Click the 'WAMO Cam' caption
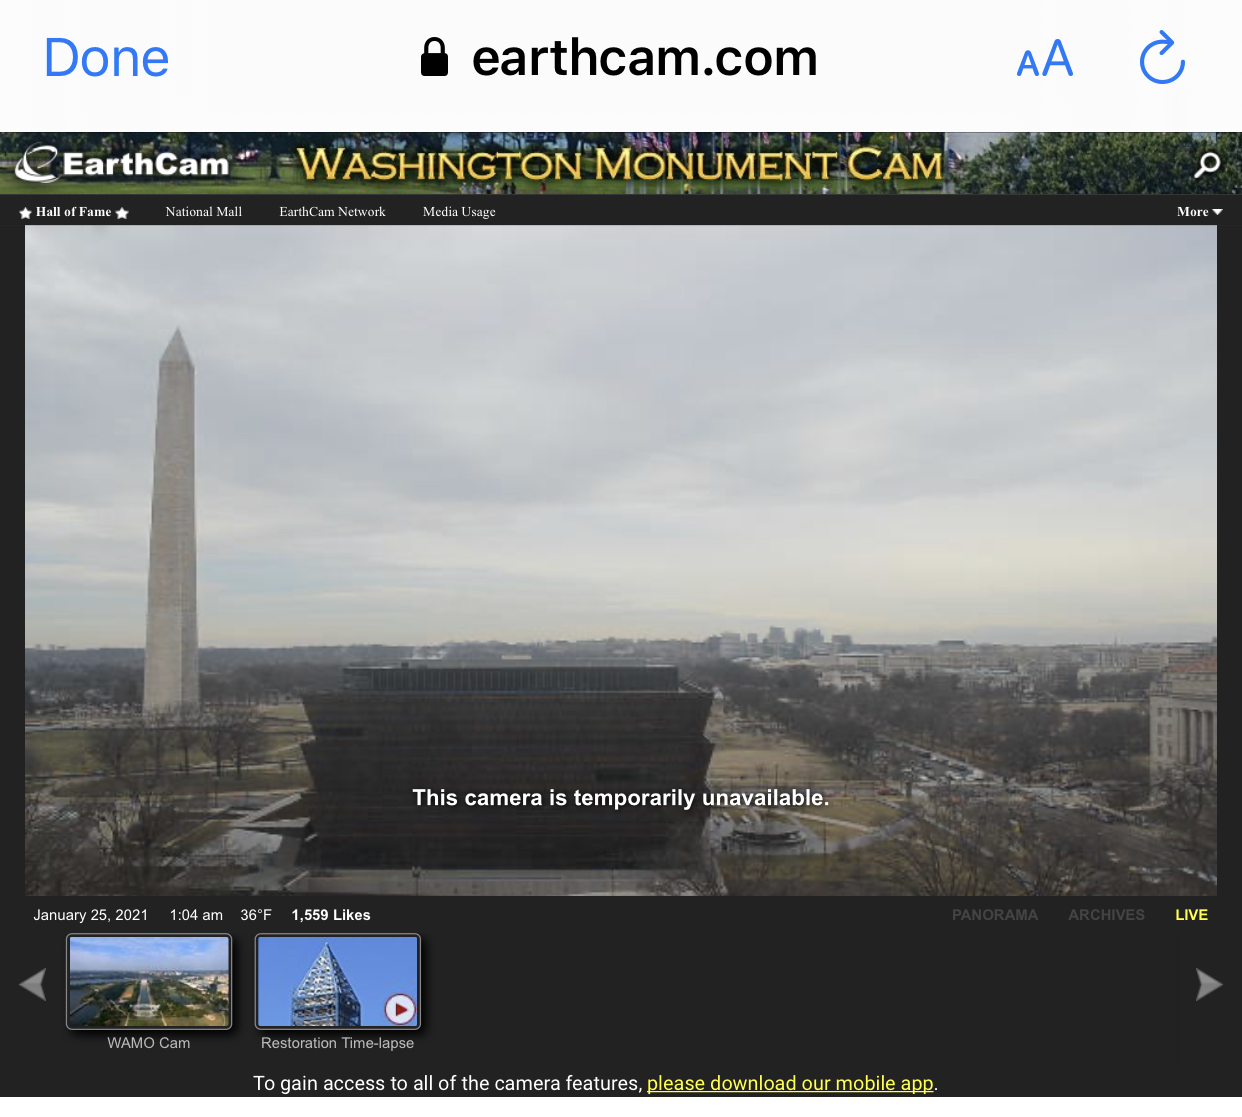The width and height of the screenshot is (1242, 1117). click(x=149, y=1043)
